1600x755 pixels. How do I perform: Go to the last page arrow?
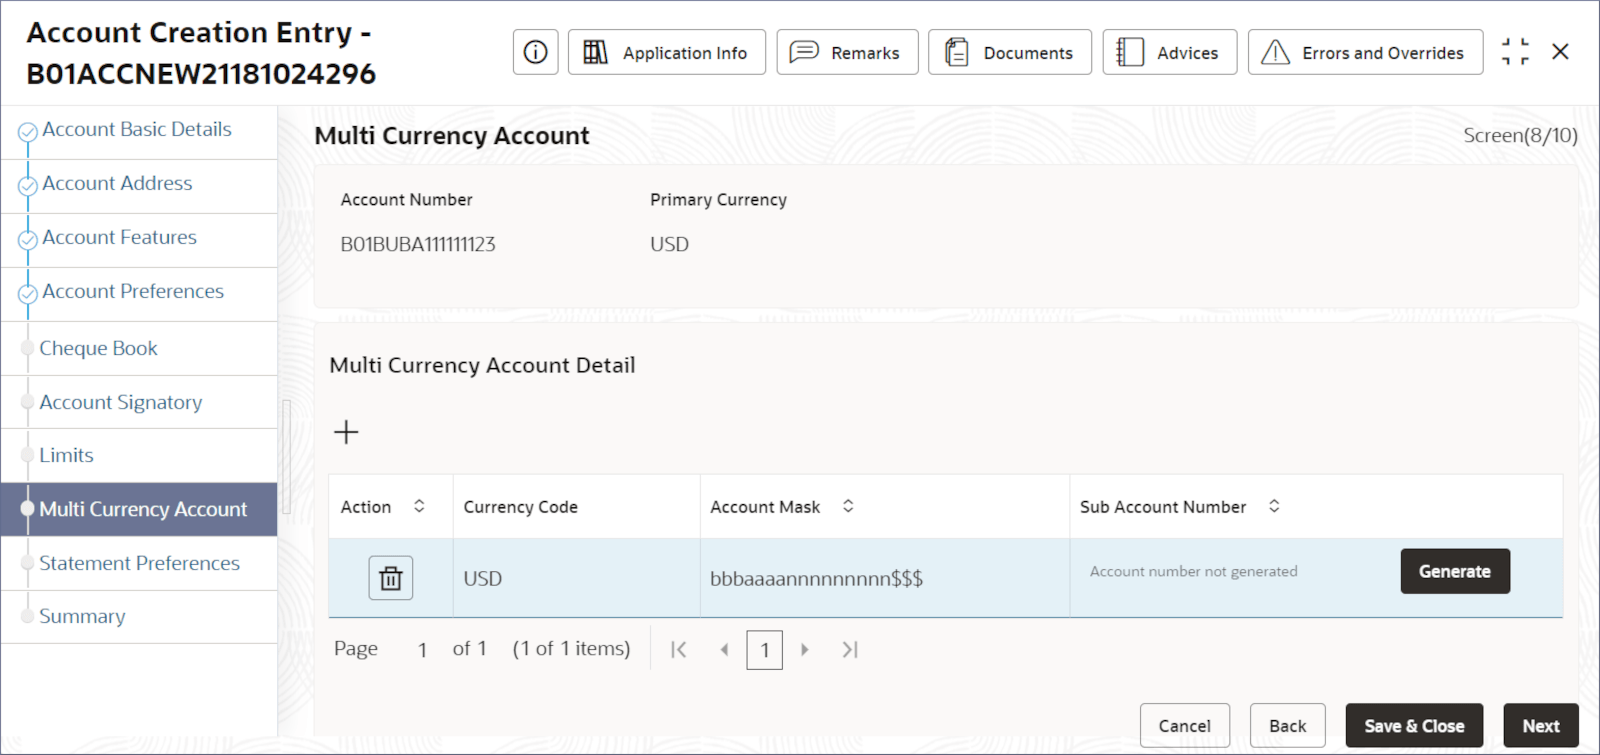(850, 650)
